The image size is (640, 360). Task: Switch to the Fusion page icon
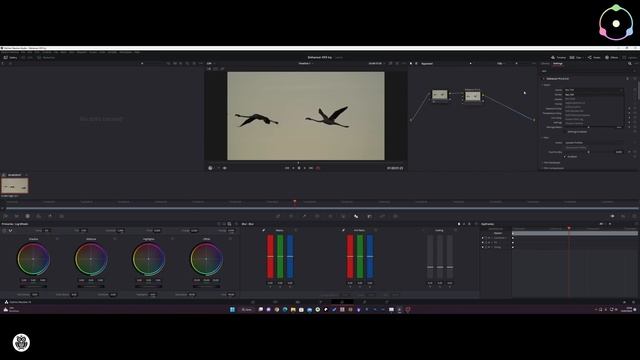pyautogui.click(x=320, y=302)
